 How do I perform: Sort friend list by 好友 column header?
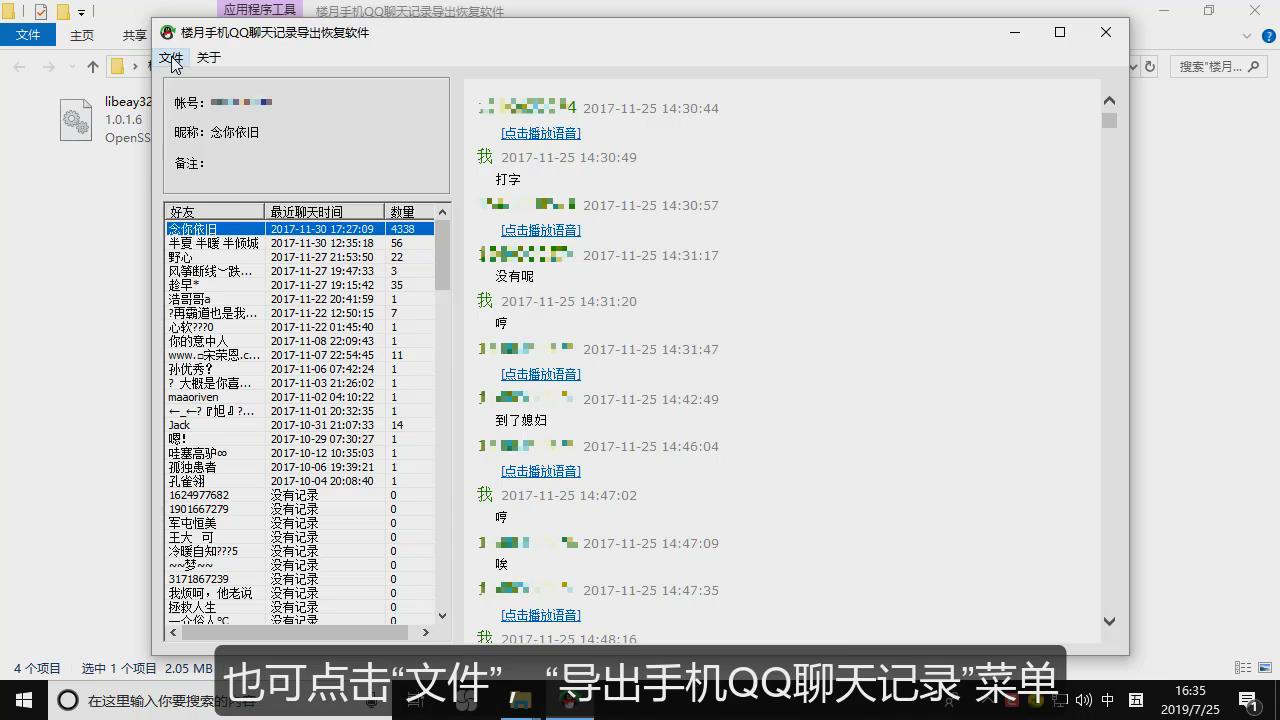pos(215,212)
